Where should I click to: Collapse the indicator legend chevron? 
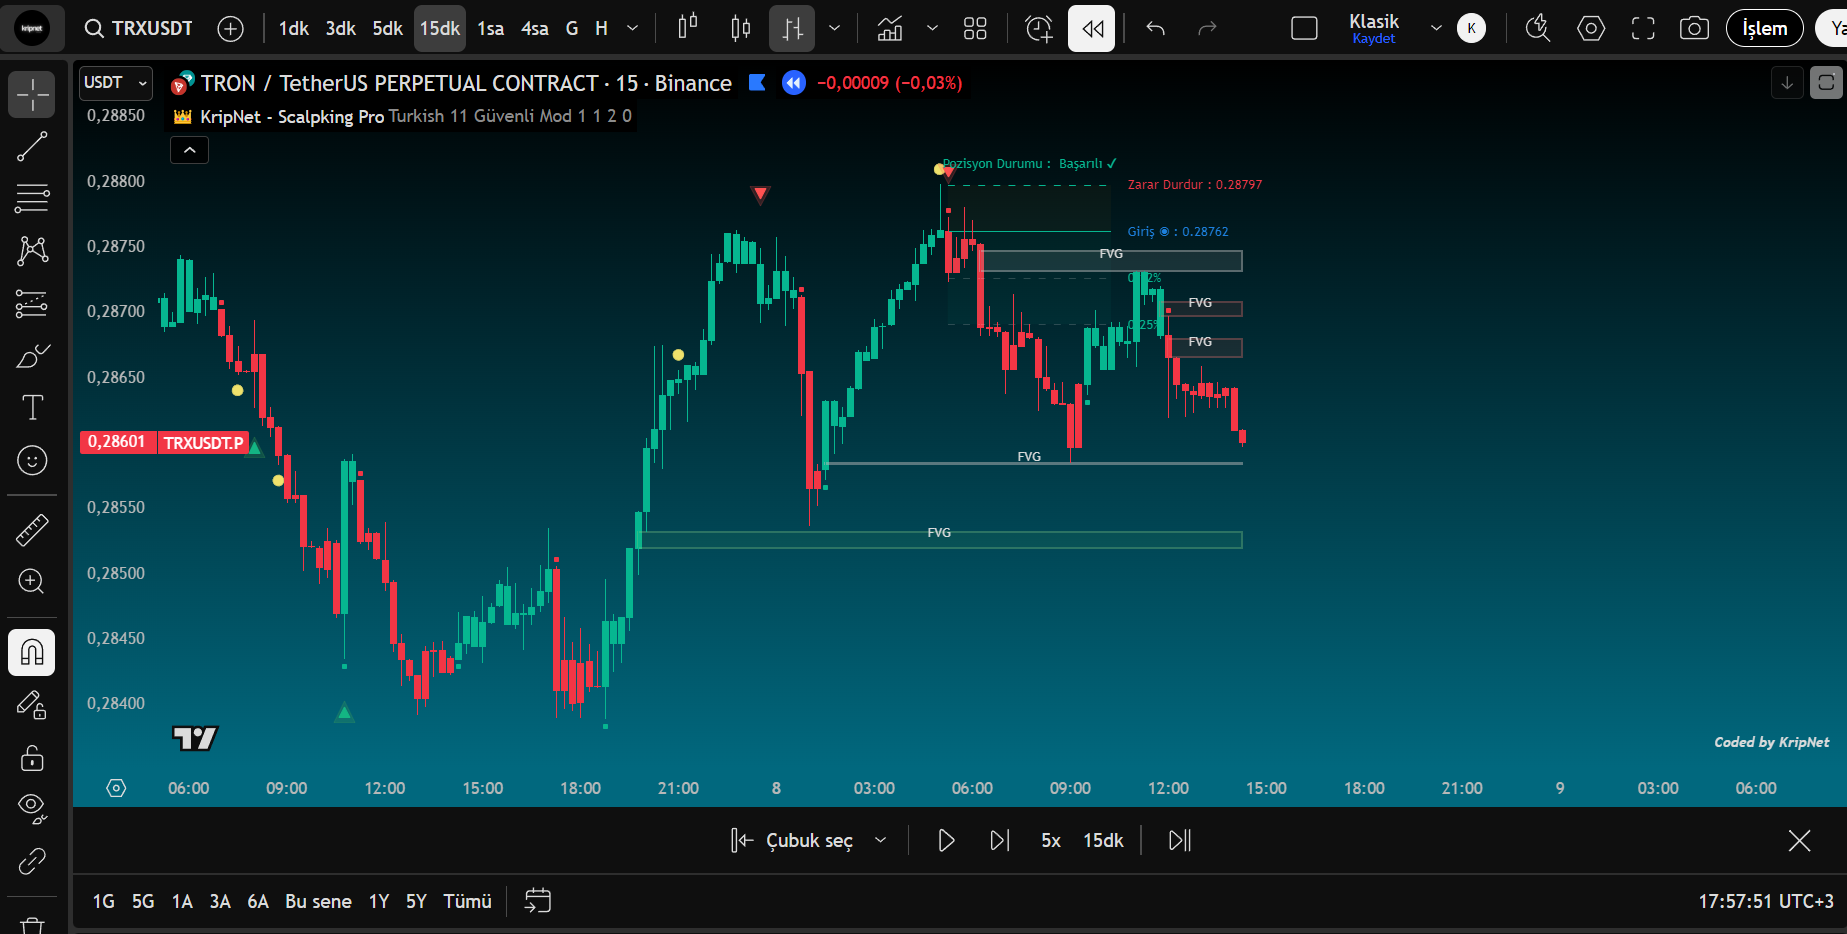(190, 151)
